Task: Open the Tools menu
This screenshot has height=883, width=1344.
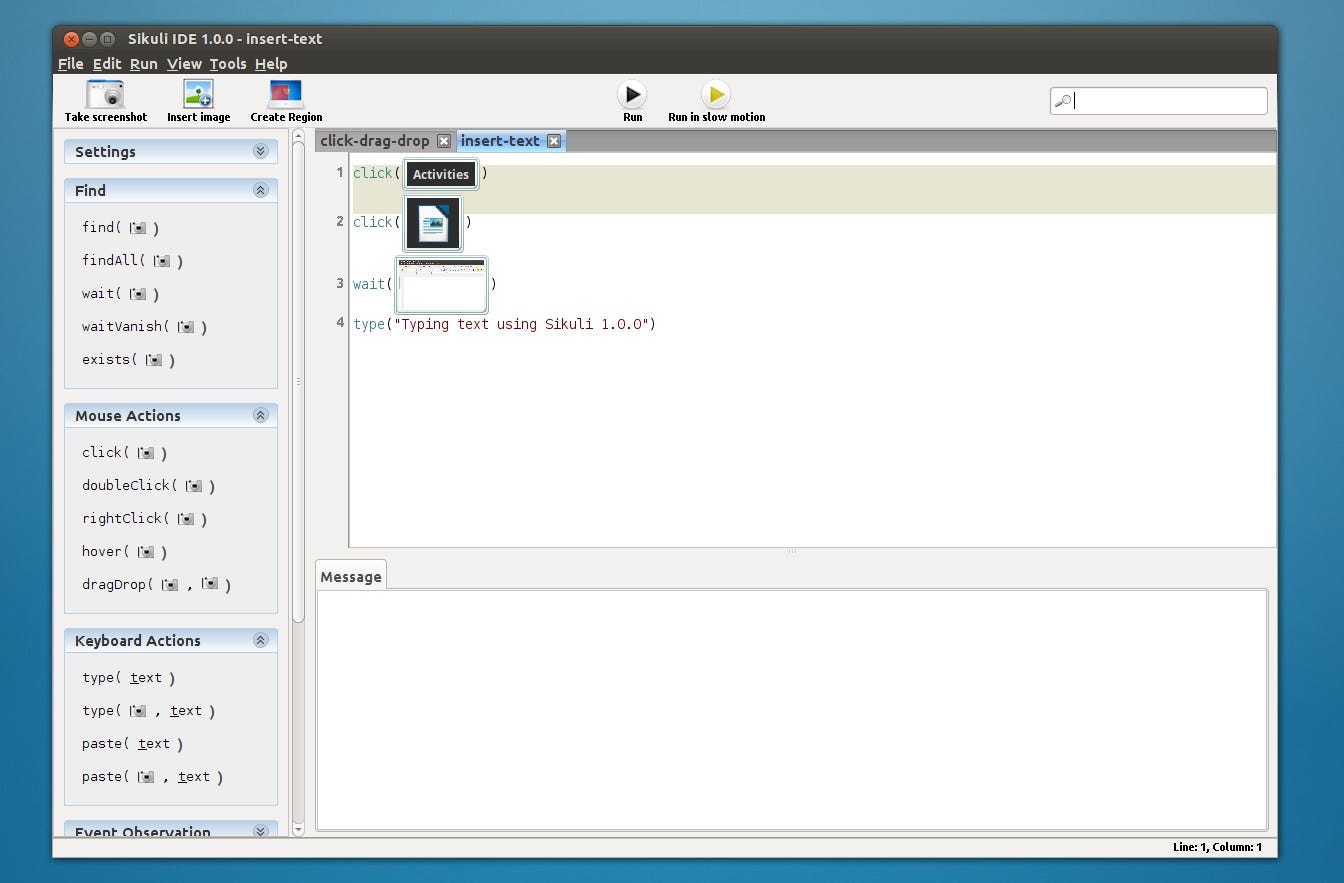Action: tap(228, 64)
